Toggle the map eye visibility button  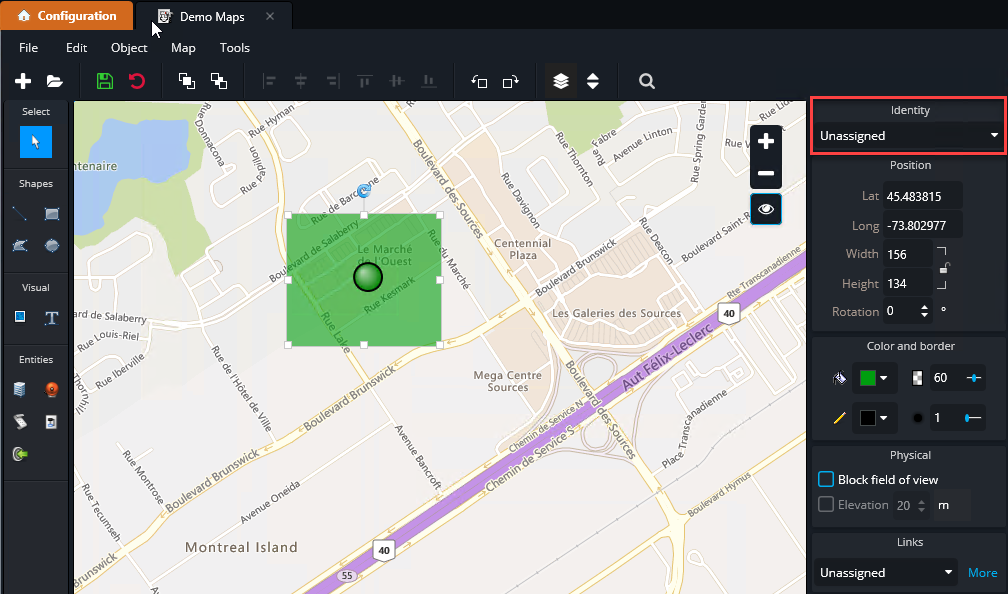766,209
